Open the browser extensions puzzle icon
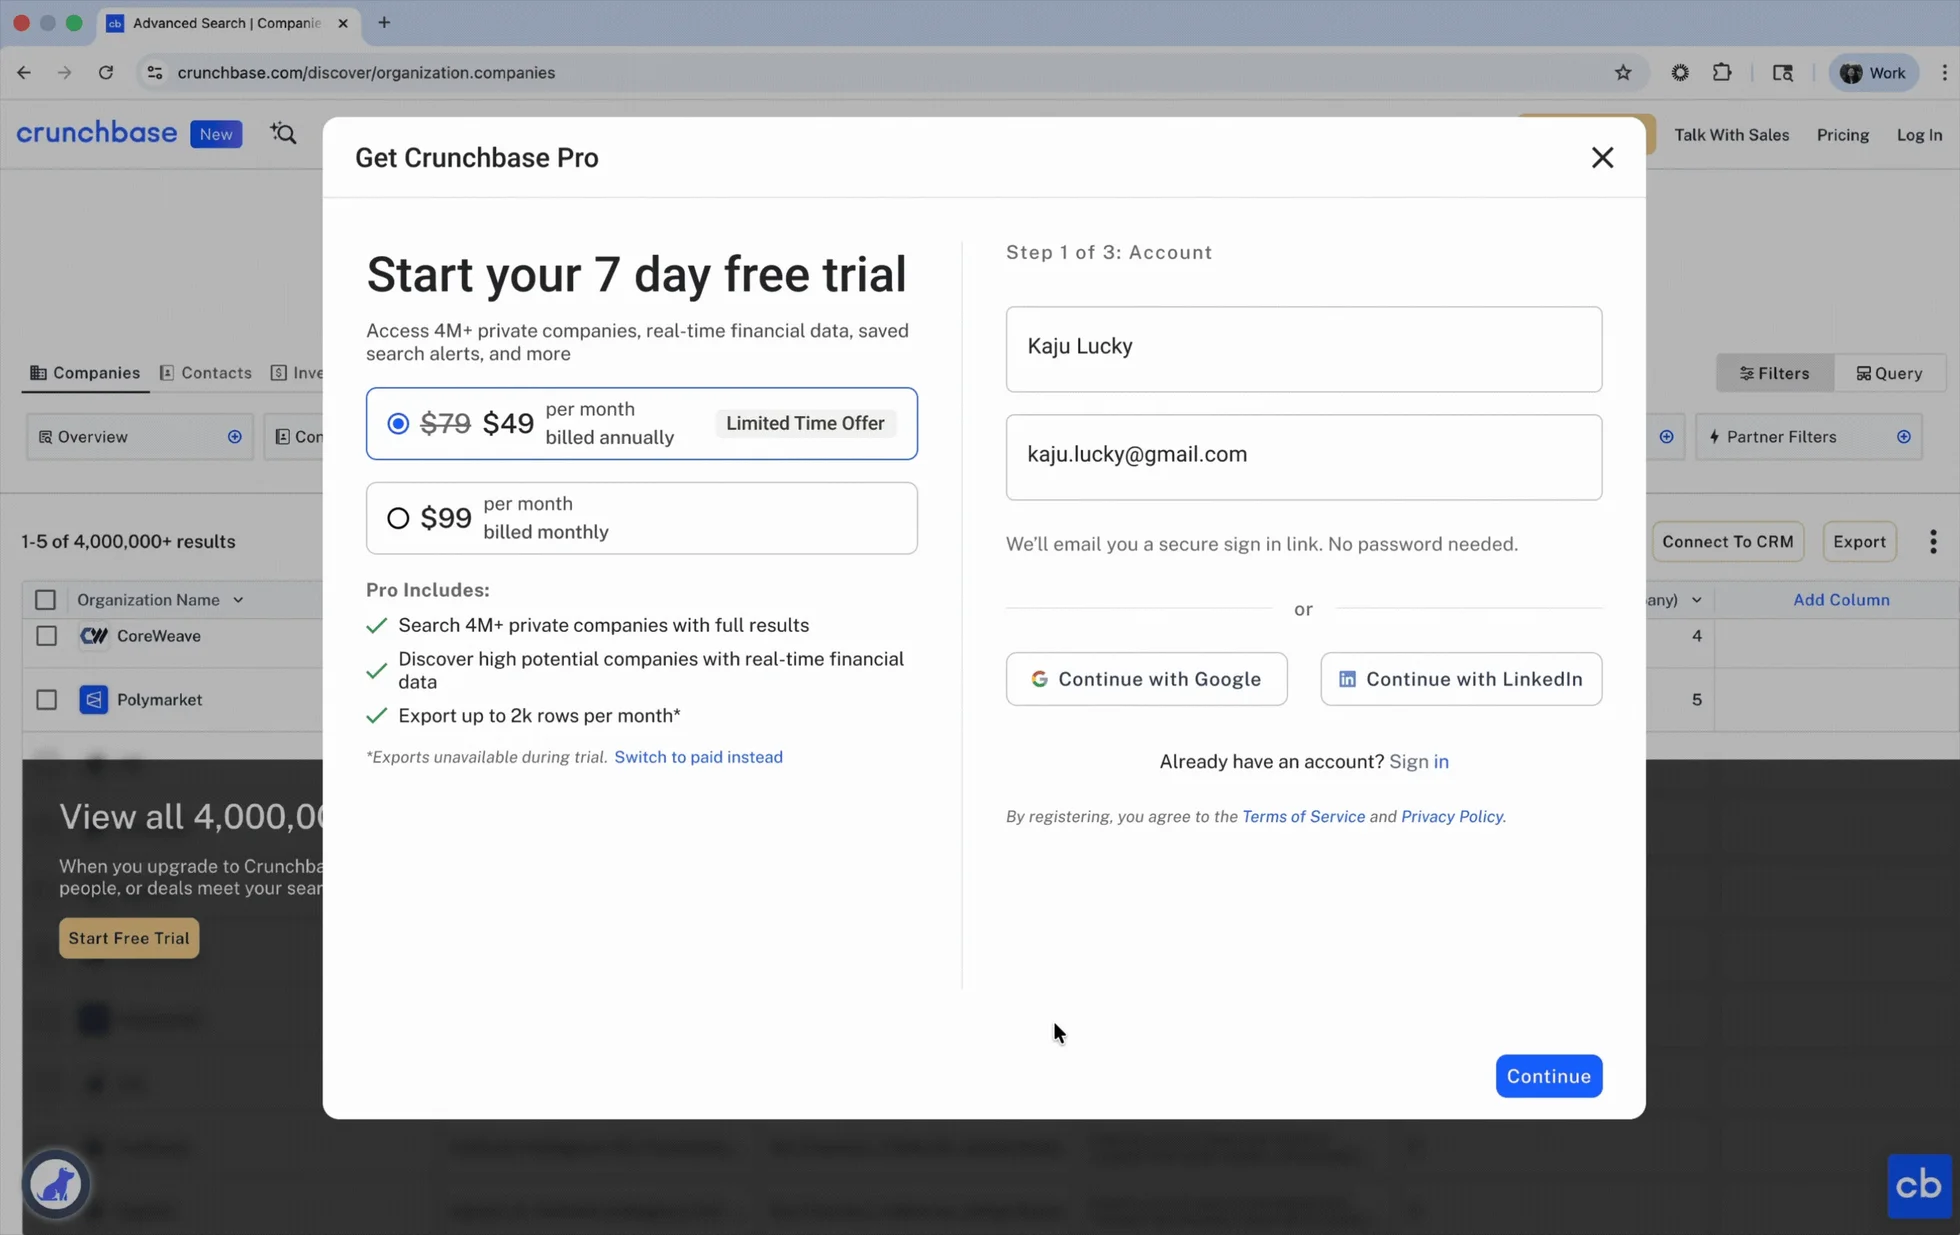 pos(1721,72)
